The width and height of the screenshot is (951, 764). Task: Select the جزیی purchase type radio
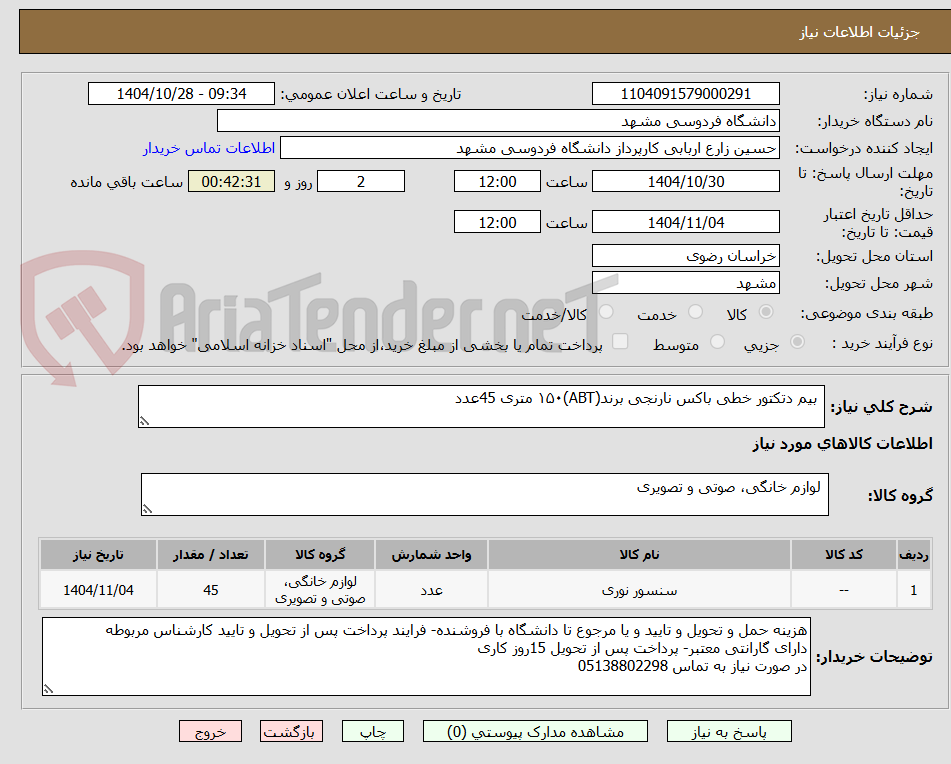(x=798, y=342)
